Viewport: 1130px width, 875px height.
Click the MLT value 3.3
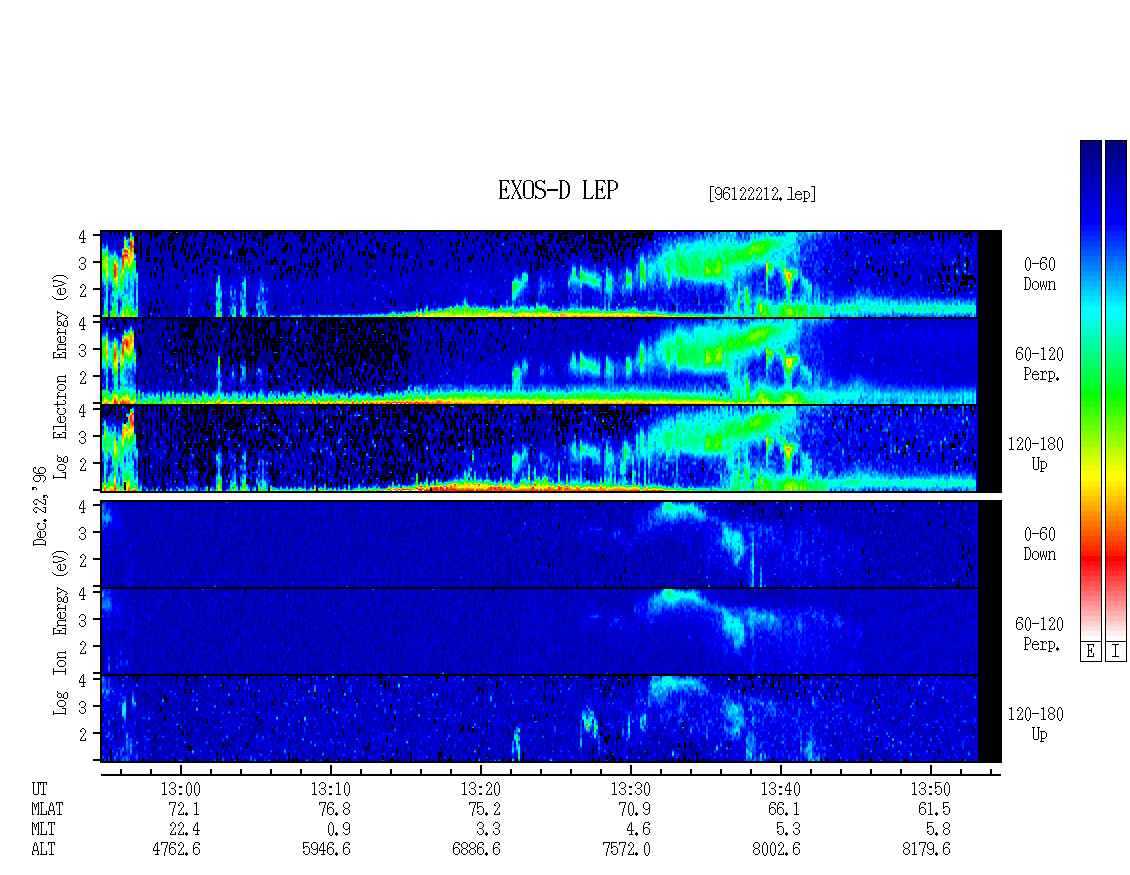click(488, 830)
